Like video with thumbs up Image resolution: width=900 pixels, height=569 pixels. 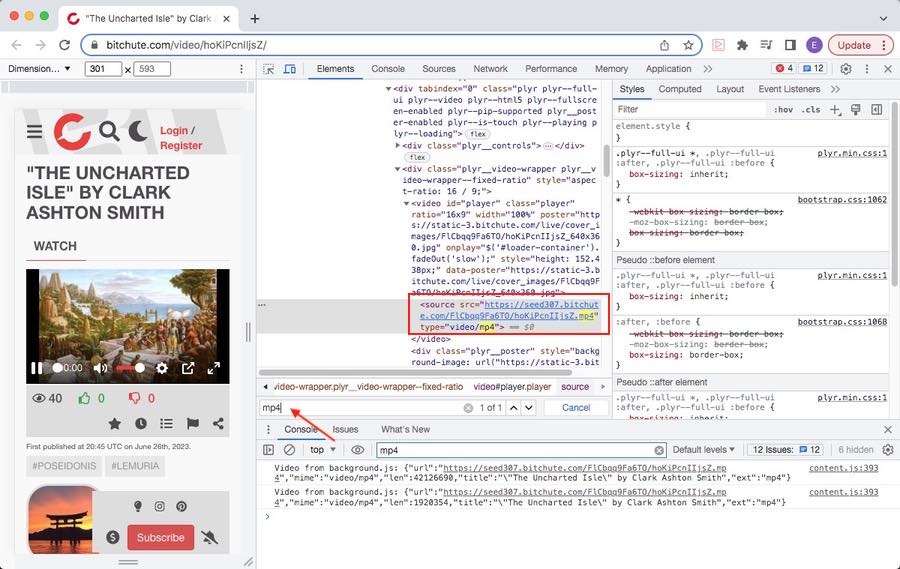[84, 398]
